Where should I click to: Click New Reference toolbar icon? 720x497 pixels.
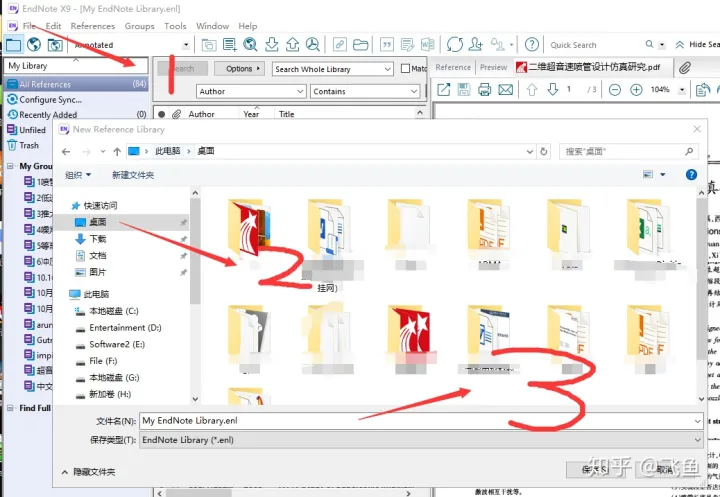click(x=230, y=45)
